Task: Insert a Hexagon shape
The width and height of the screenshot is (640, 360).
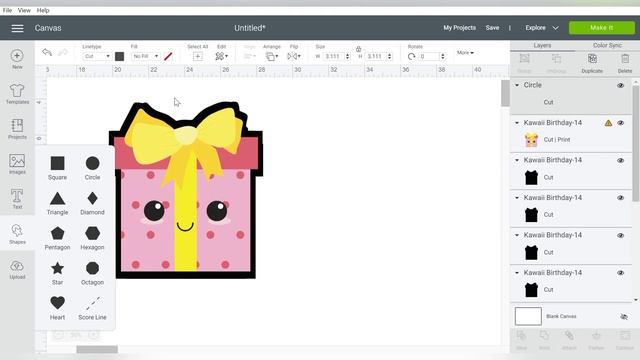Action: (92, 238)
